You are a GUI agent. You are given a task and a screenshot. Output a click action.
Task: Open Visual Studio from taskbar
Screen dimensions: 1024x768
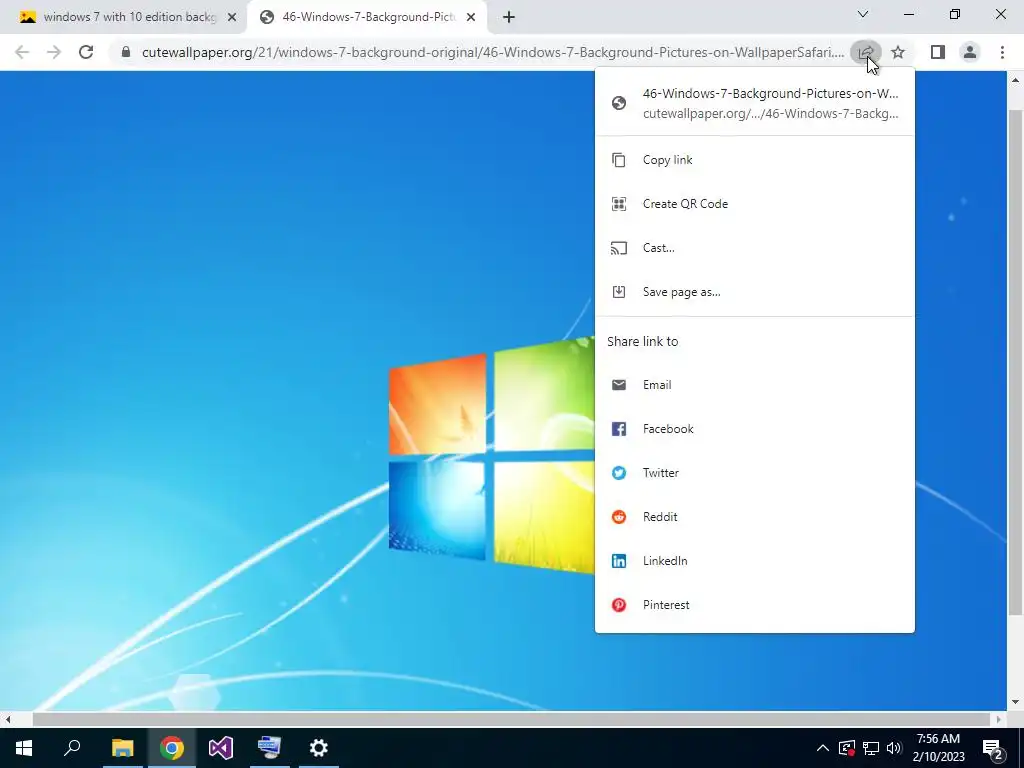tap(221, 748)
